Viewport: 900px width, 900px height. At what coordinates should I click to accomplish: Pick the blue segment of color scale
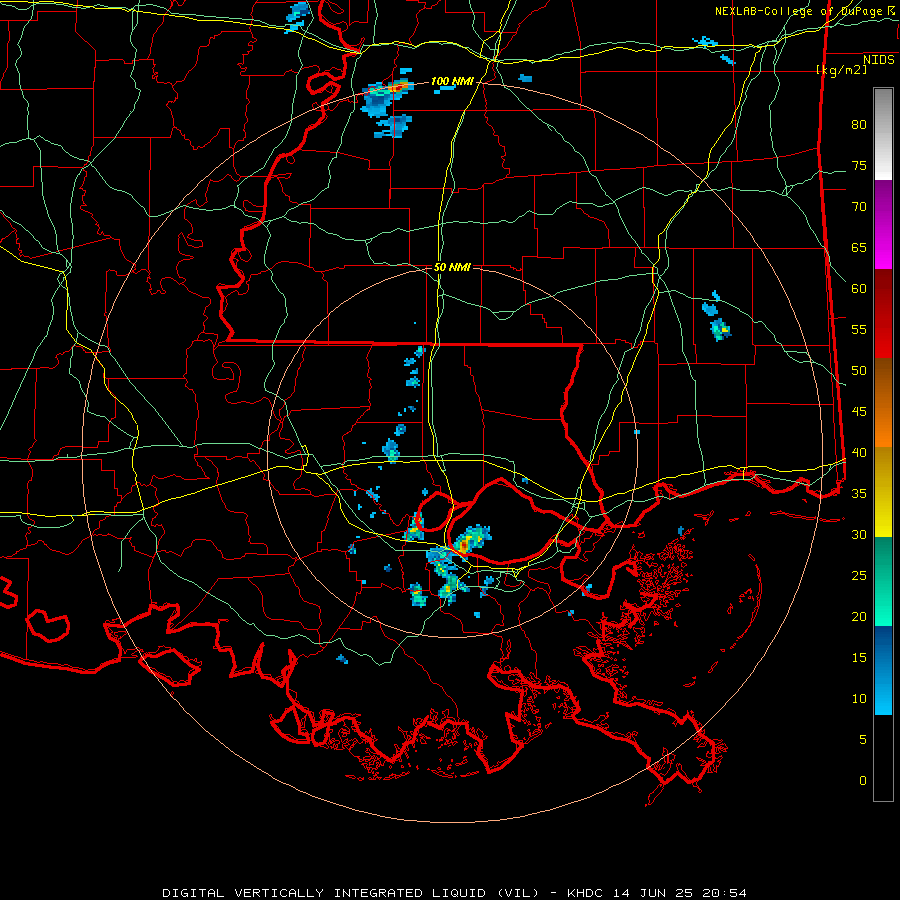883,670
